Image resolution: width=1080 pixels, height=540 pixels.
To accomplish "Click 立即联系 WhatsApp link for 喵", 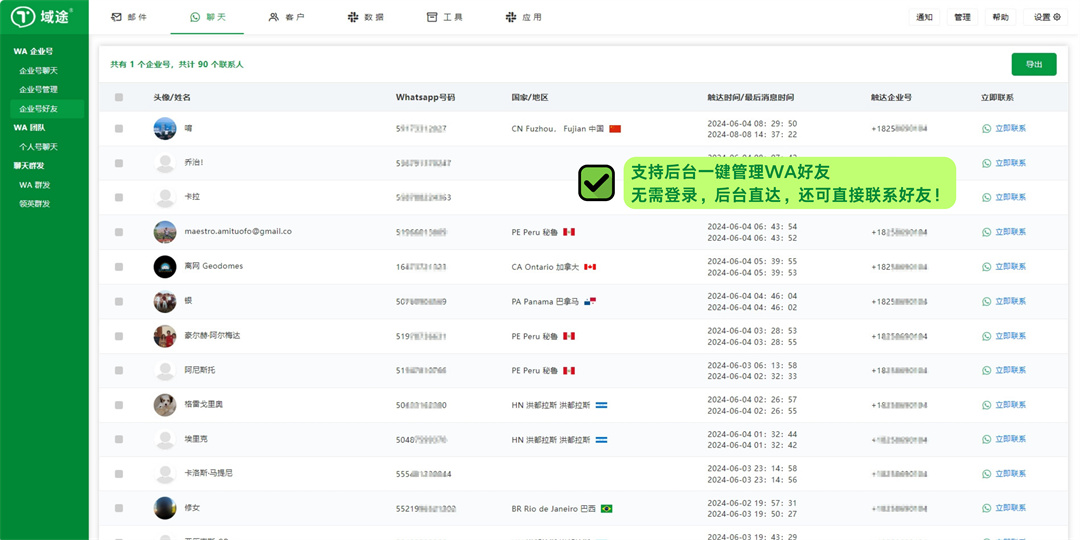I will point(1004,129).
